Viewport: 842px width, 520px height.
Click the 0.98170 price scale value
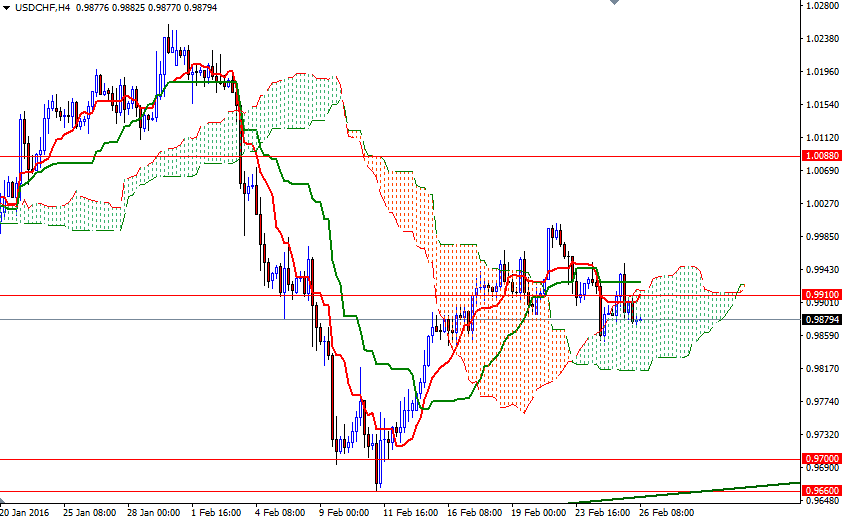[822, 369]
